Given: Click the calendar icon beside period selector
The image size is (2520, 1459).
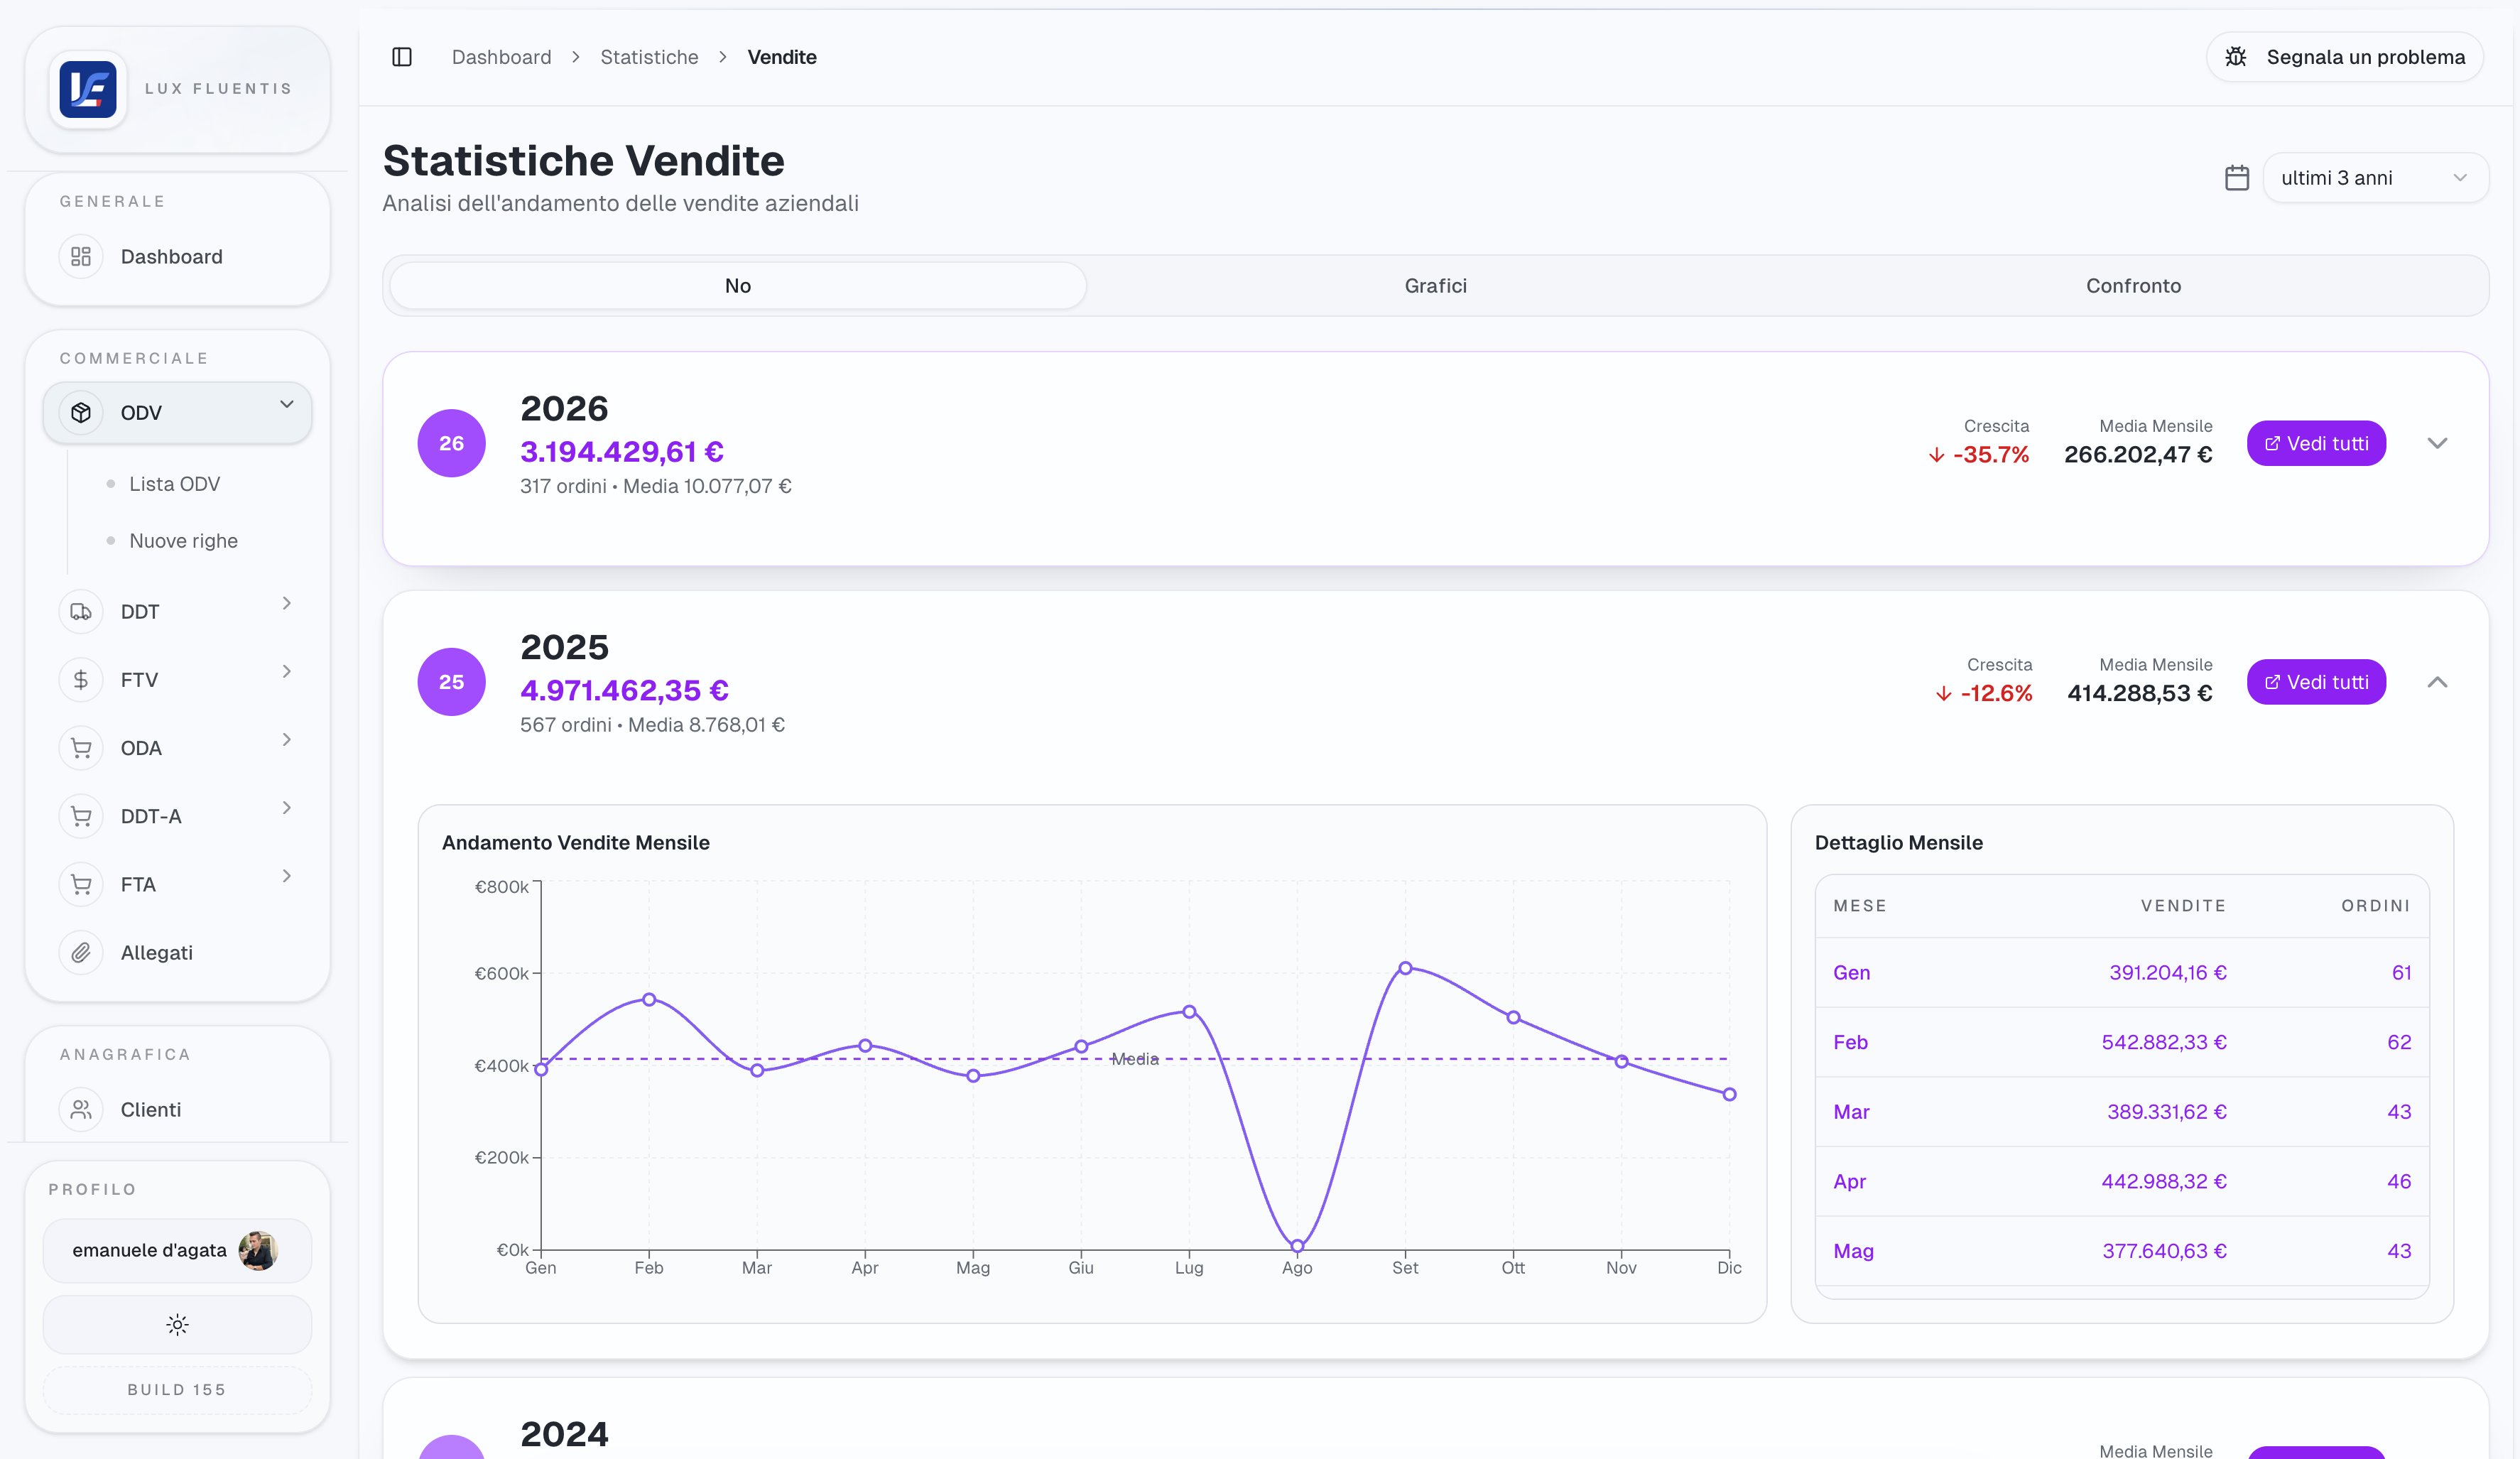Looking at the screenshot, I should click(2237, 178).
